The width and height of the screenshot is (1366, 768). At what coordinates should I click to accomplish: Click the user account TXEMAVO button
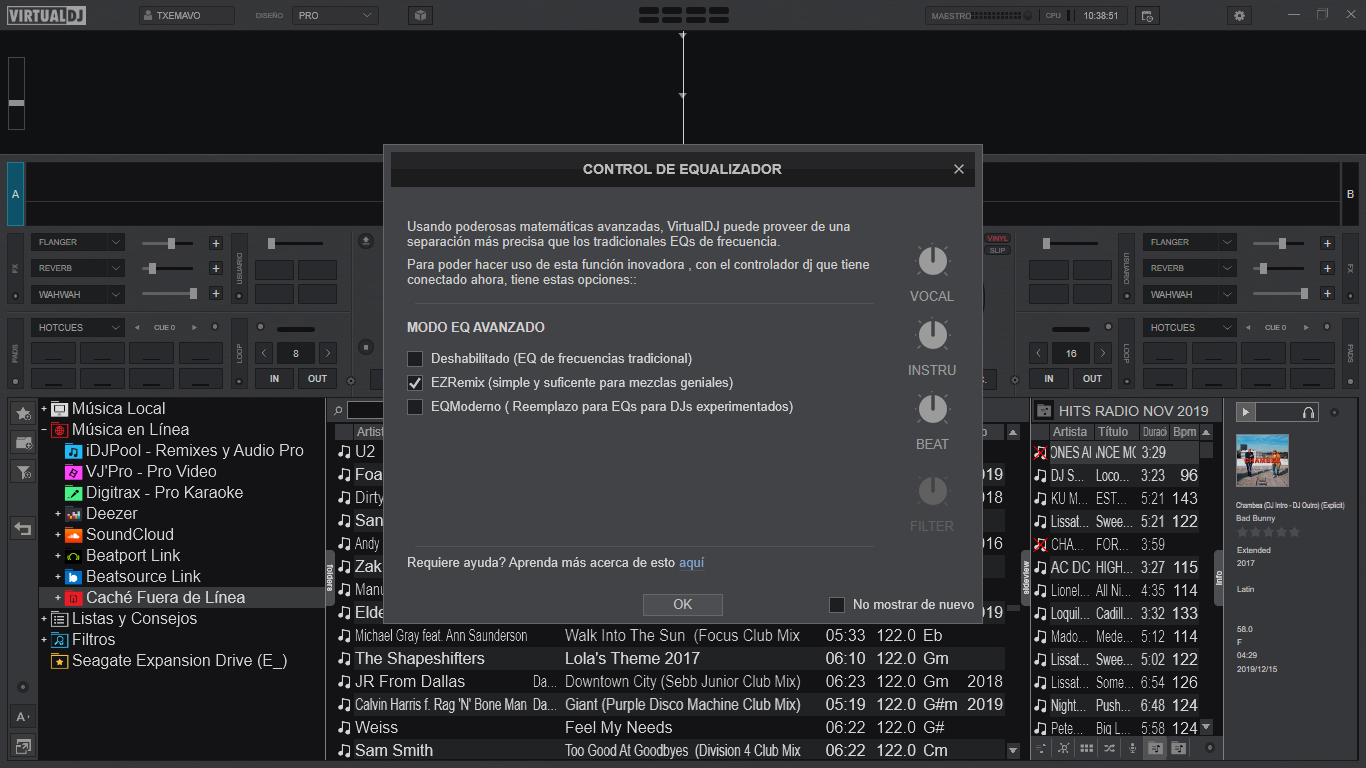[x=187, y=15]
